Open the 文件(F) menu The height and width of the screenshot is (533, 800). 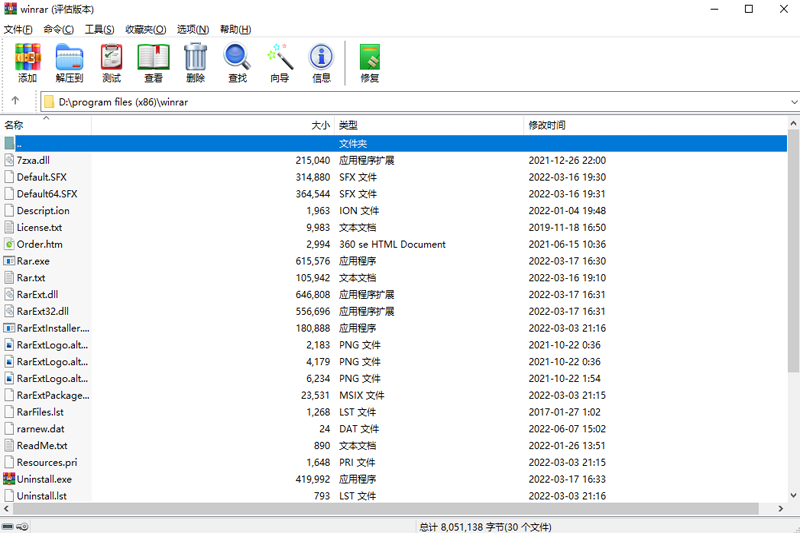pyautogui.click(x=18, y=30)
